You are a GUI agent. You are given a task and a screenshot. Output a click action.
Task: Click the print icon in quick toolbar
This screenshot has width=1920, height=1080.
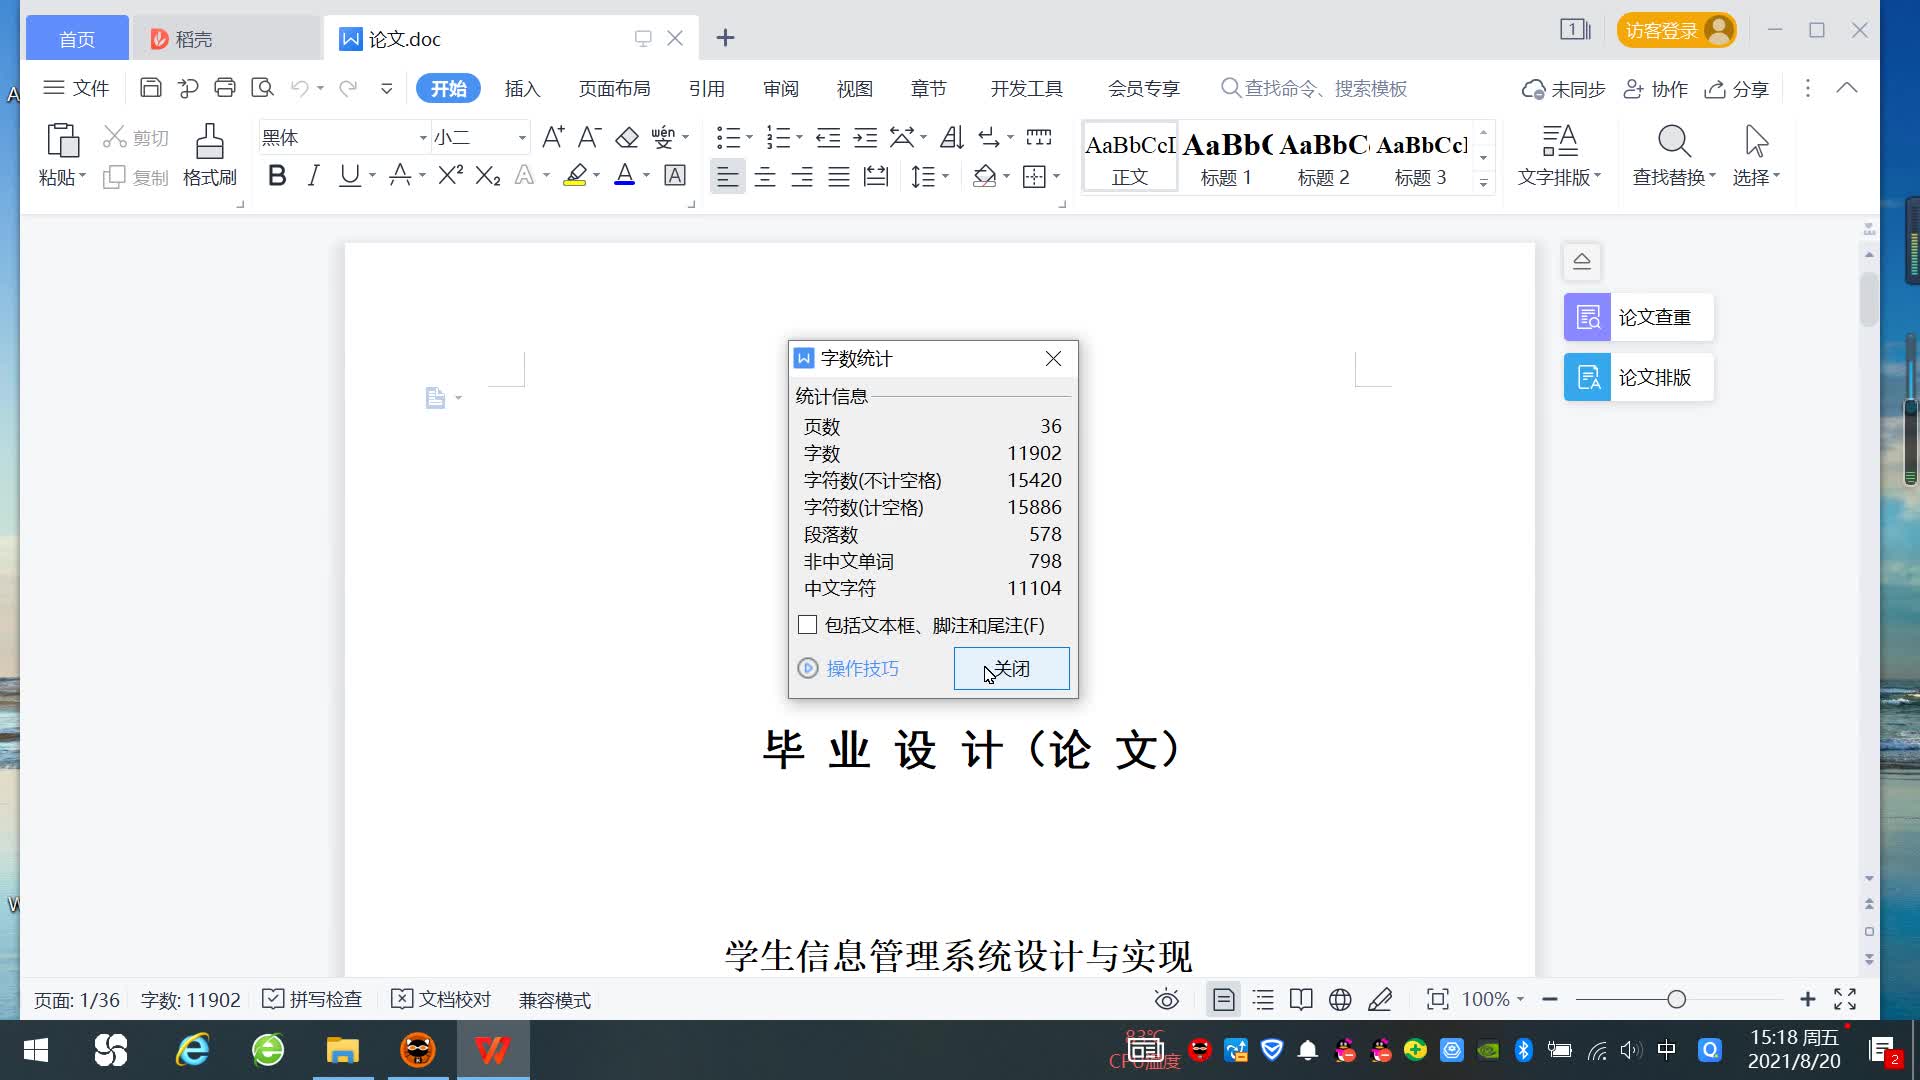pyautogui.click(x=225, y=88)
